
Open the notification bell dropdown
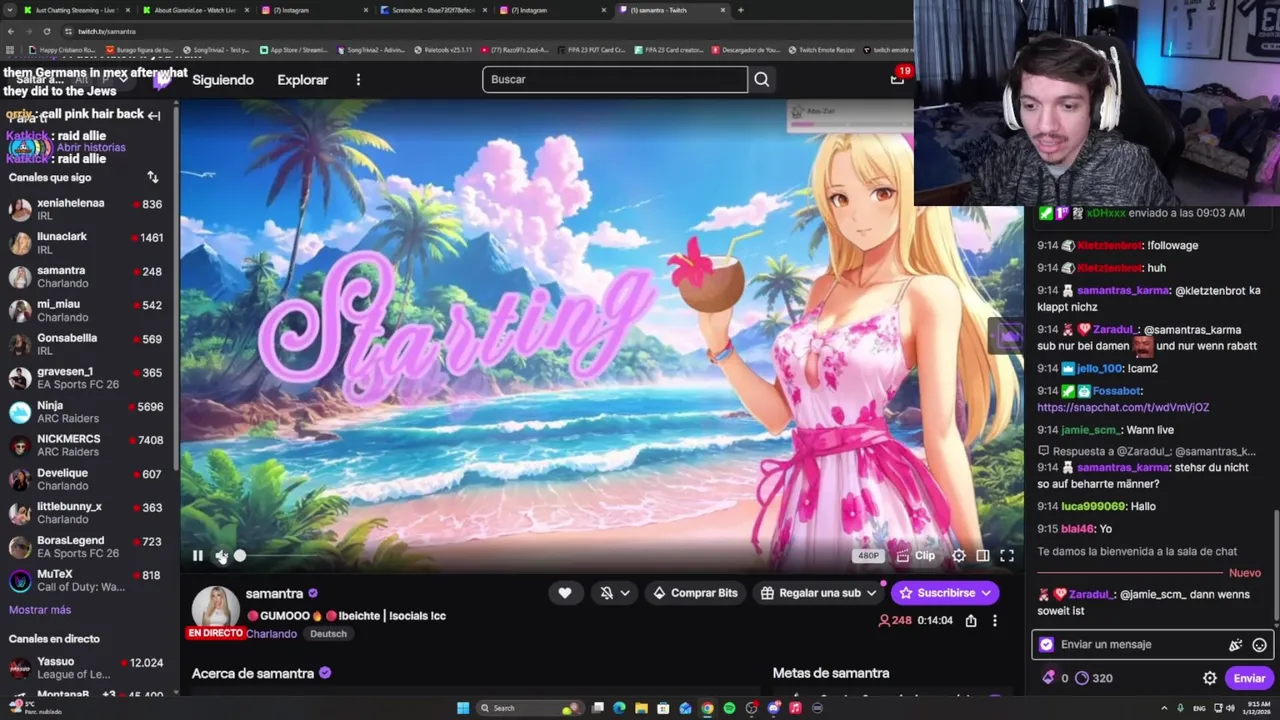615,593
